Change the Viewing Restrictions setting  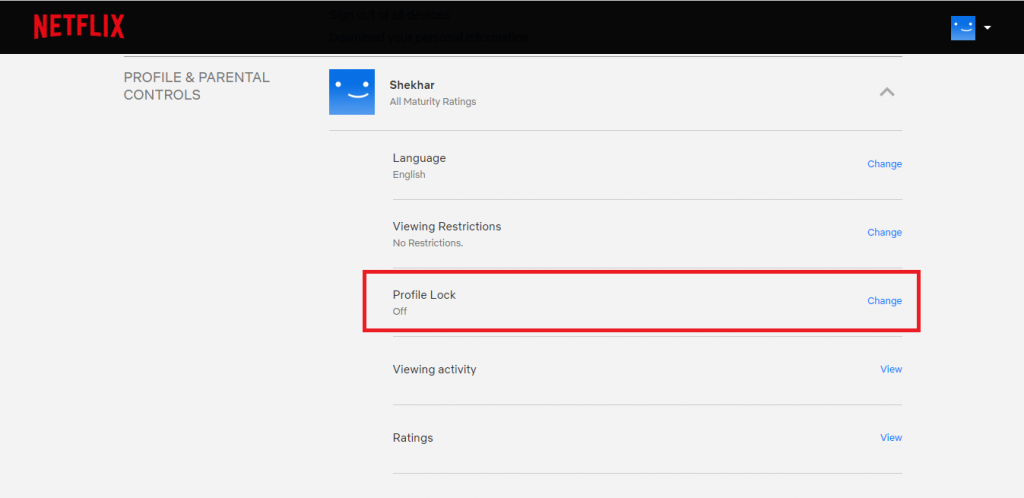(884, 232)
